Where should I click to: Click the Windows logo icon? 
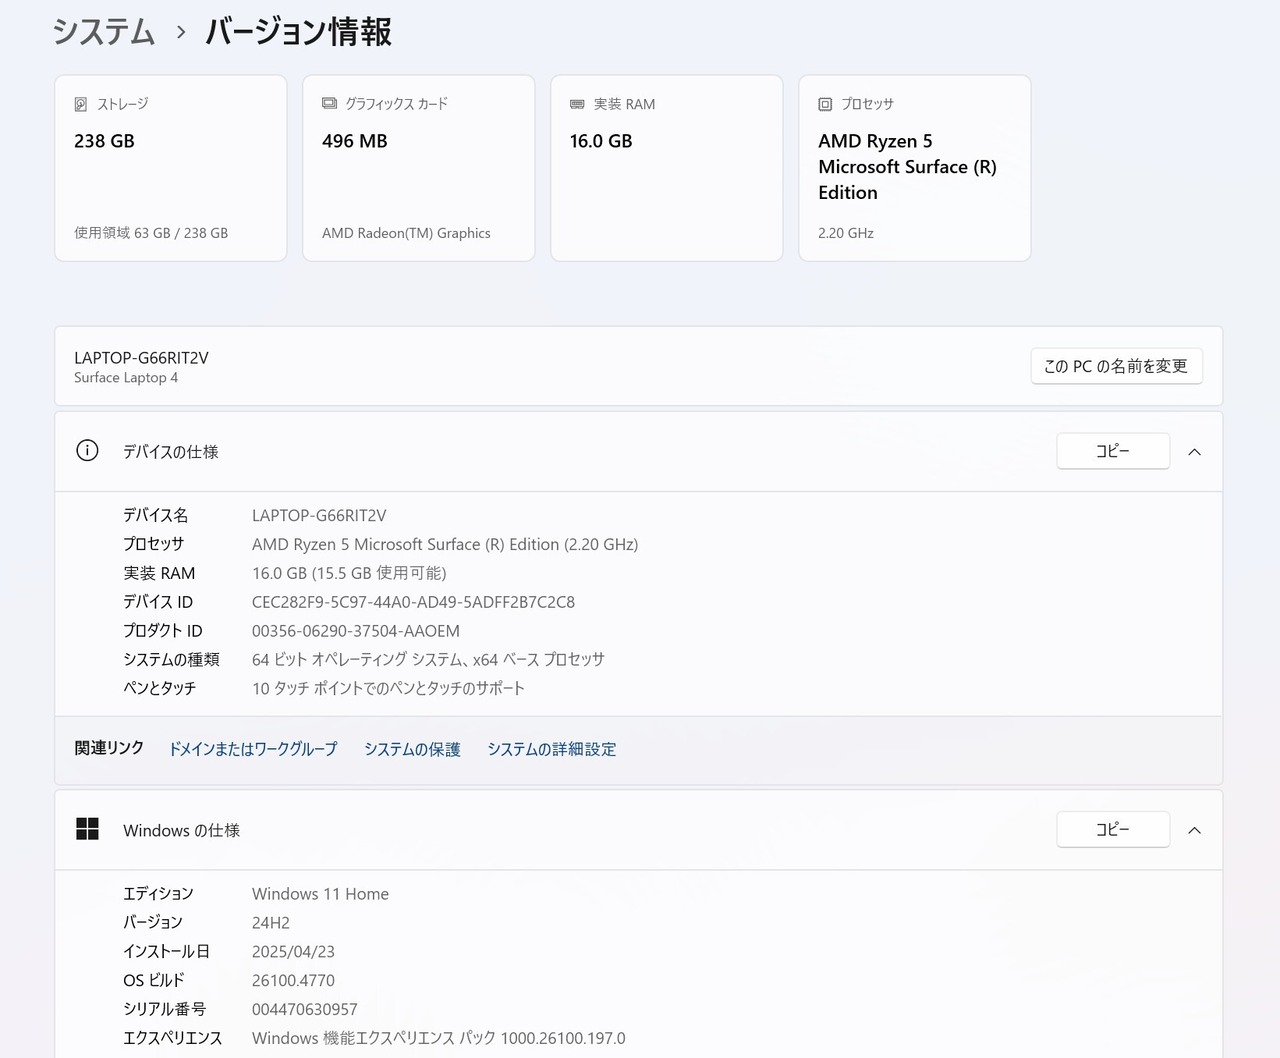tap(88, 829)
